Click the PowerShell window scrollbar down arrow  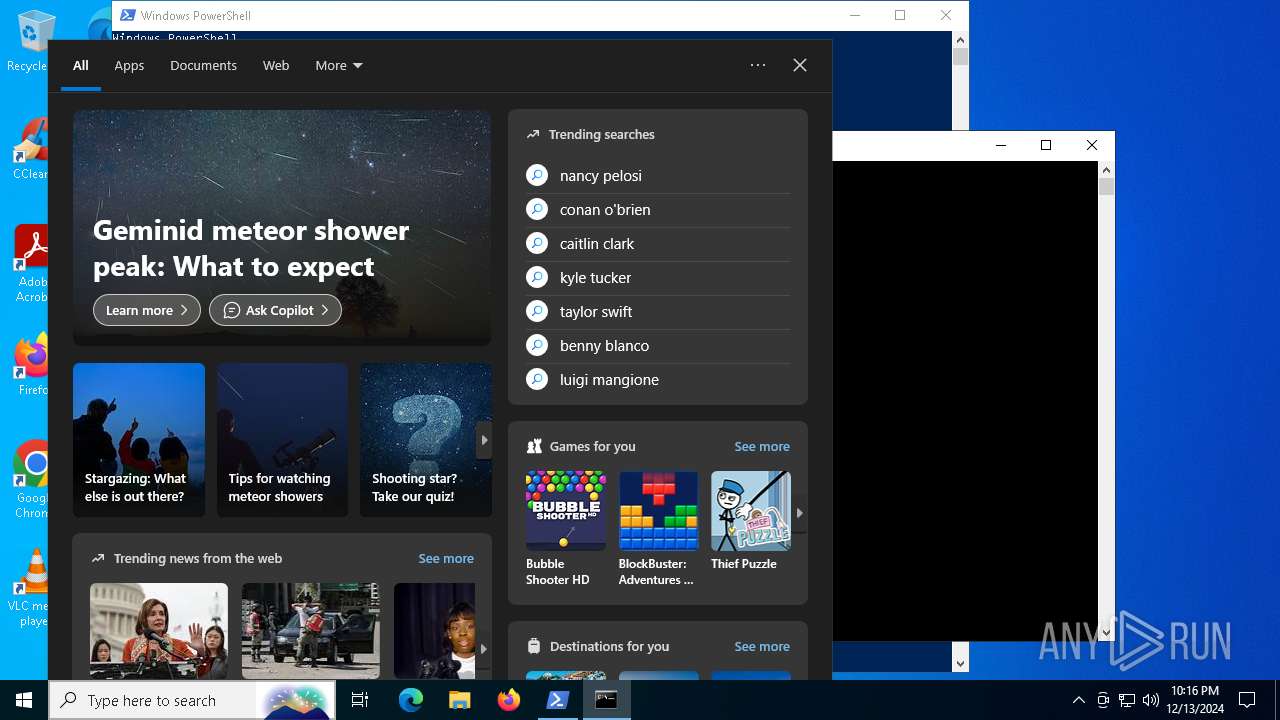coord(960,663)
